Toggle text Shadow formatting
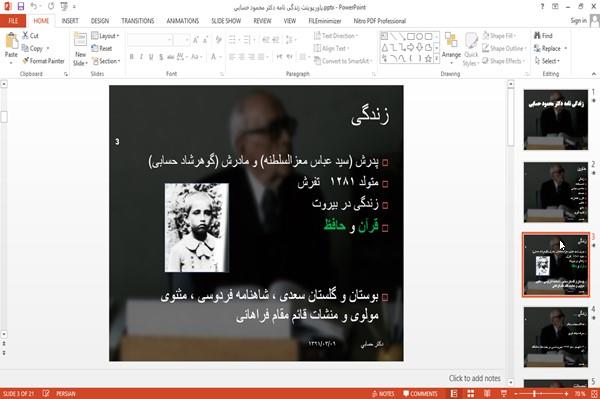This screenshot has height=399, width=600. 161,57
